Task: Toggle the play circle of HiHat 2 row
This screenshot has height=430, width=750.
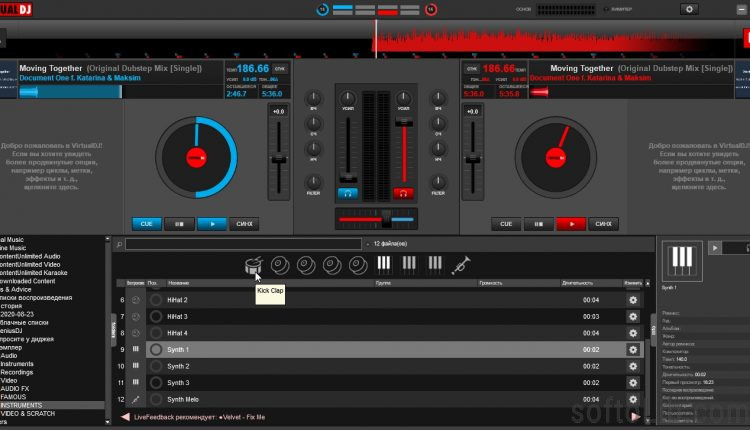Action: pos(156,300)
